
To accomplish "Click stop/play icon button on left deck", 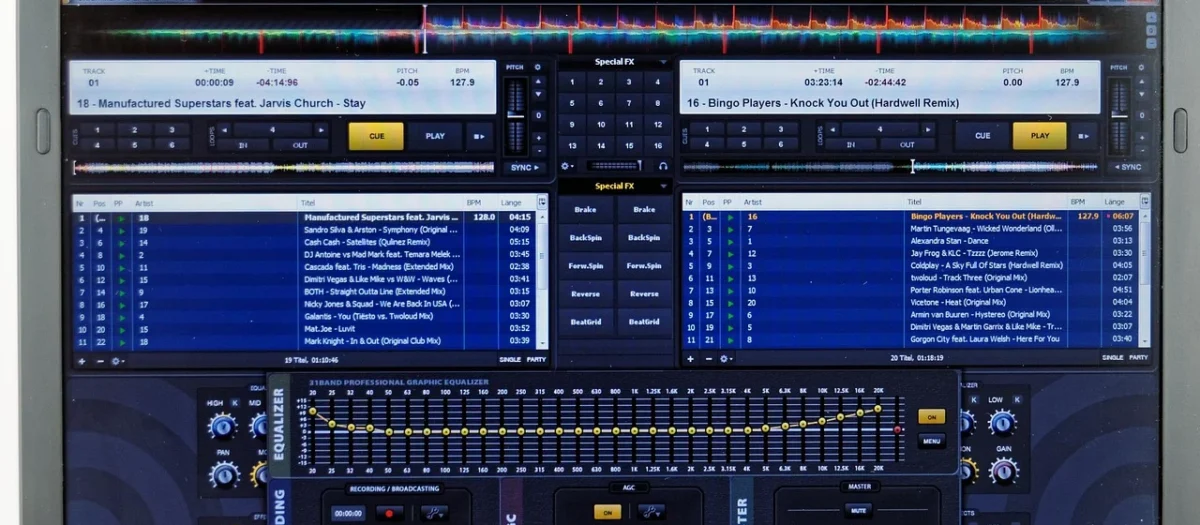I will 478,136.
